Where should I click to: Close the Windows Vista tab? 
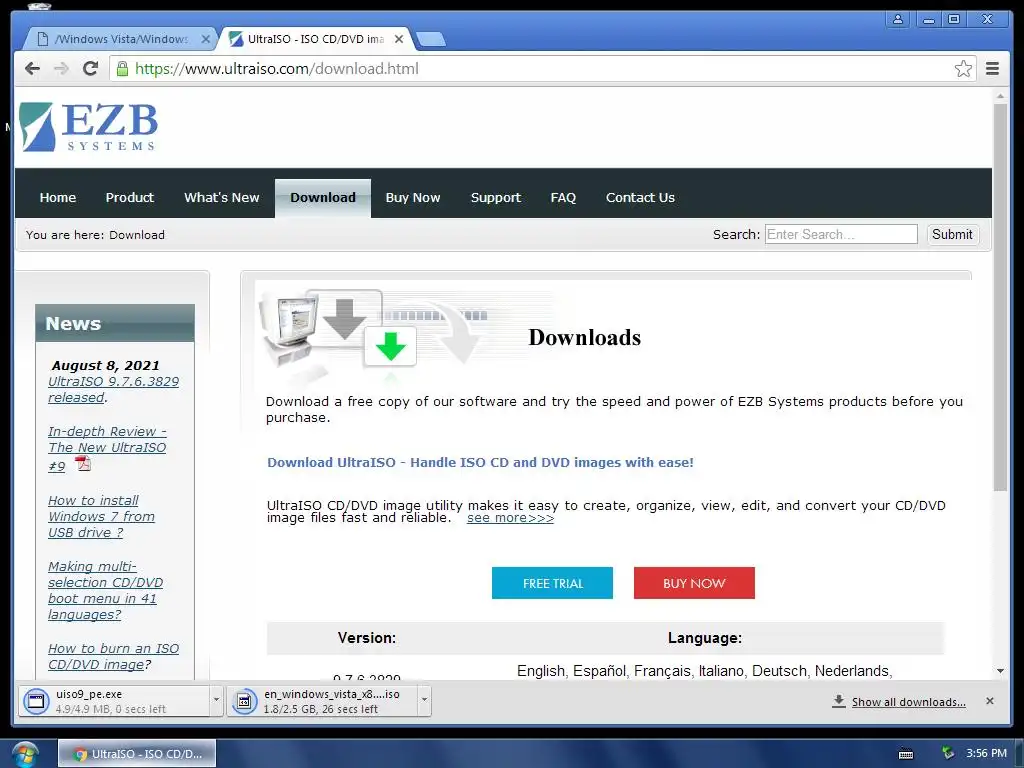pyautogui.click(x=206, y=39)
